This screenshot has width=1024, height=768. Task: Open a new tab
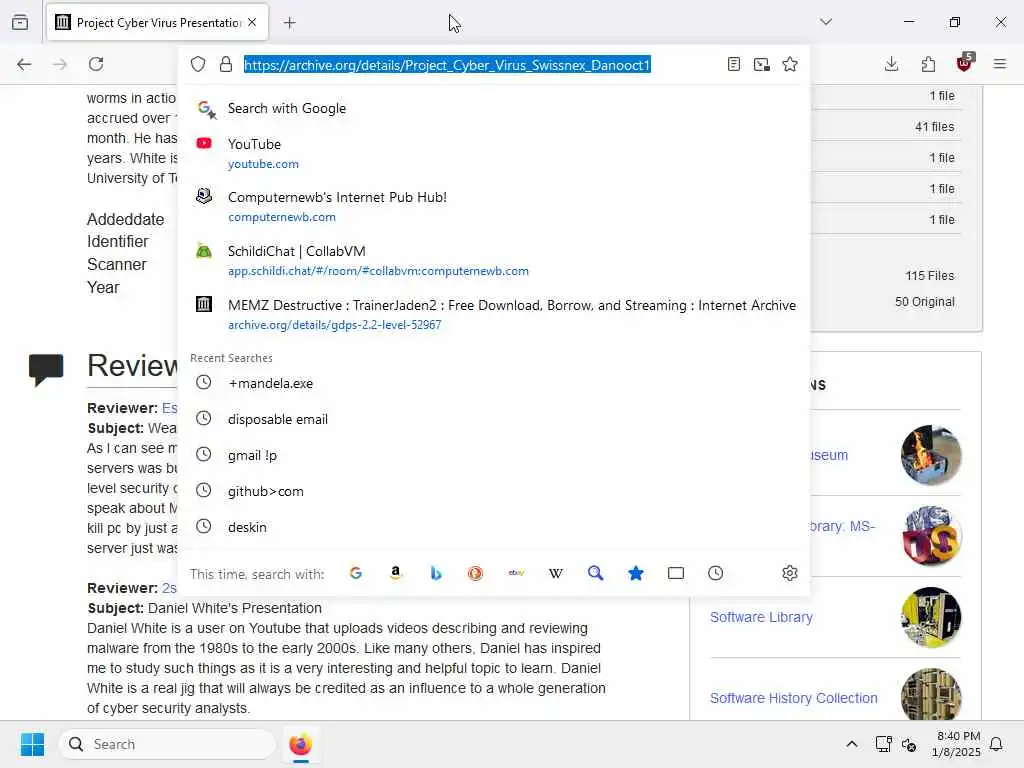(x=290, y=23)
